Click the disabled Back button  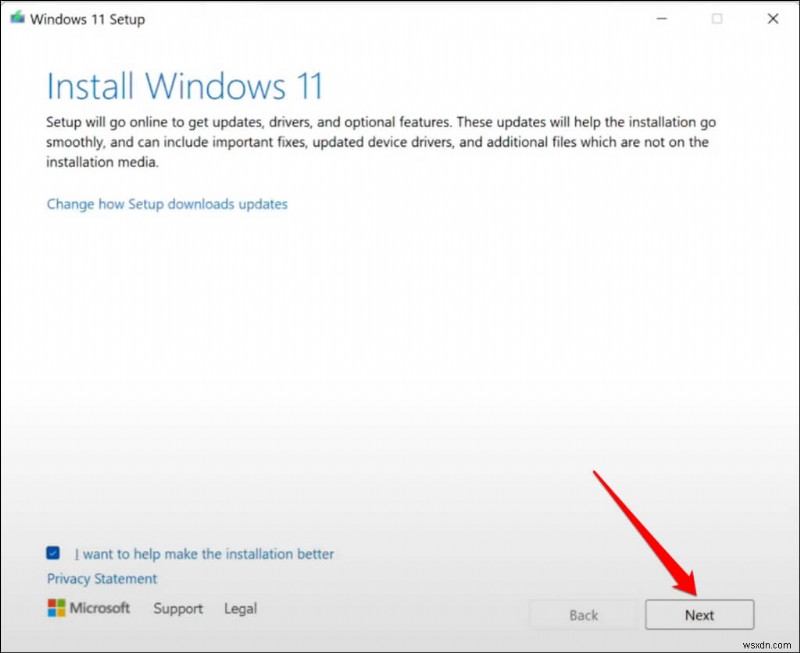point(583,614)
